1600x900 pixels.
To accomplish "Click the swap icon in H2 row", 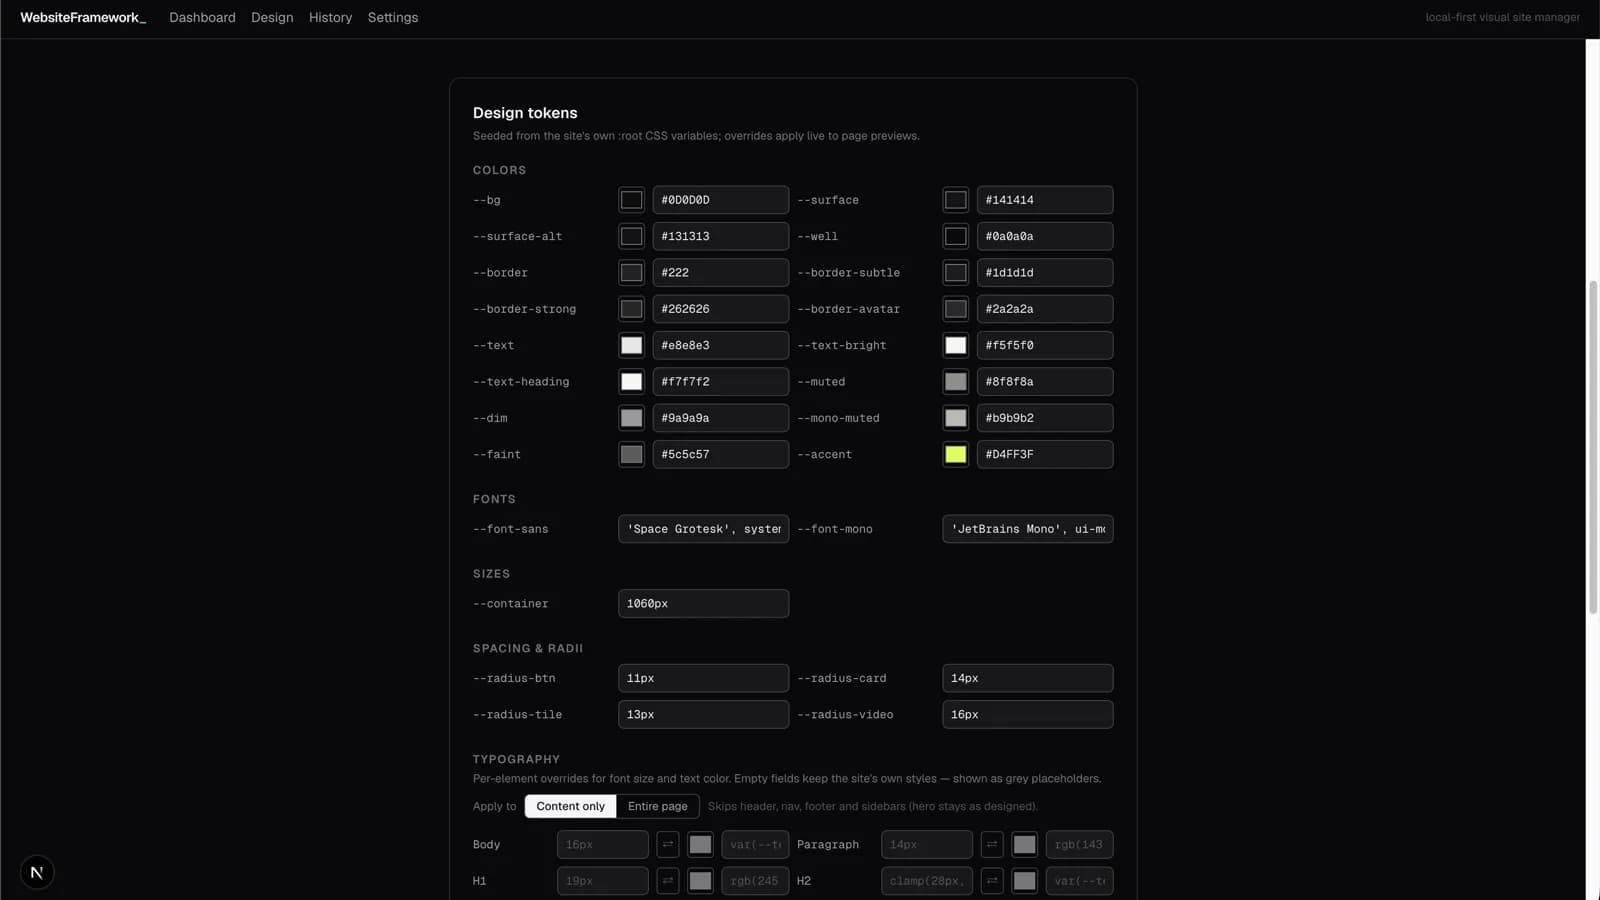I will click(992, 881).
